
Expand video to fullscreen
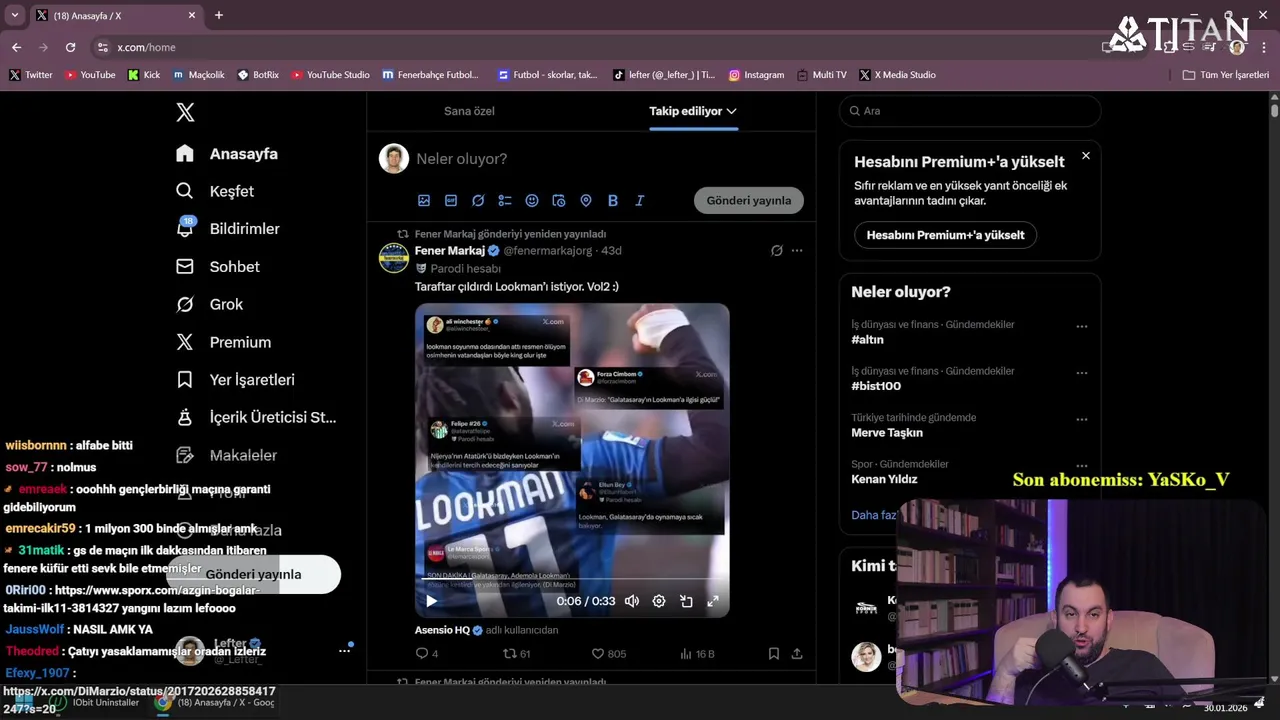(713, 601)
